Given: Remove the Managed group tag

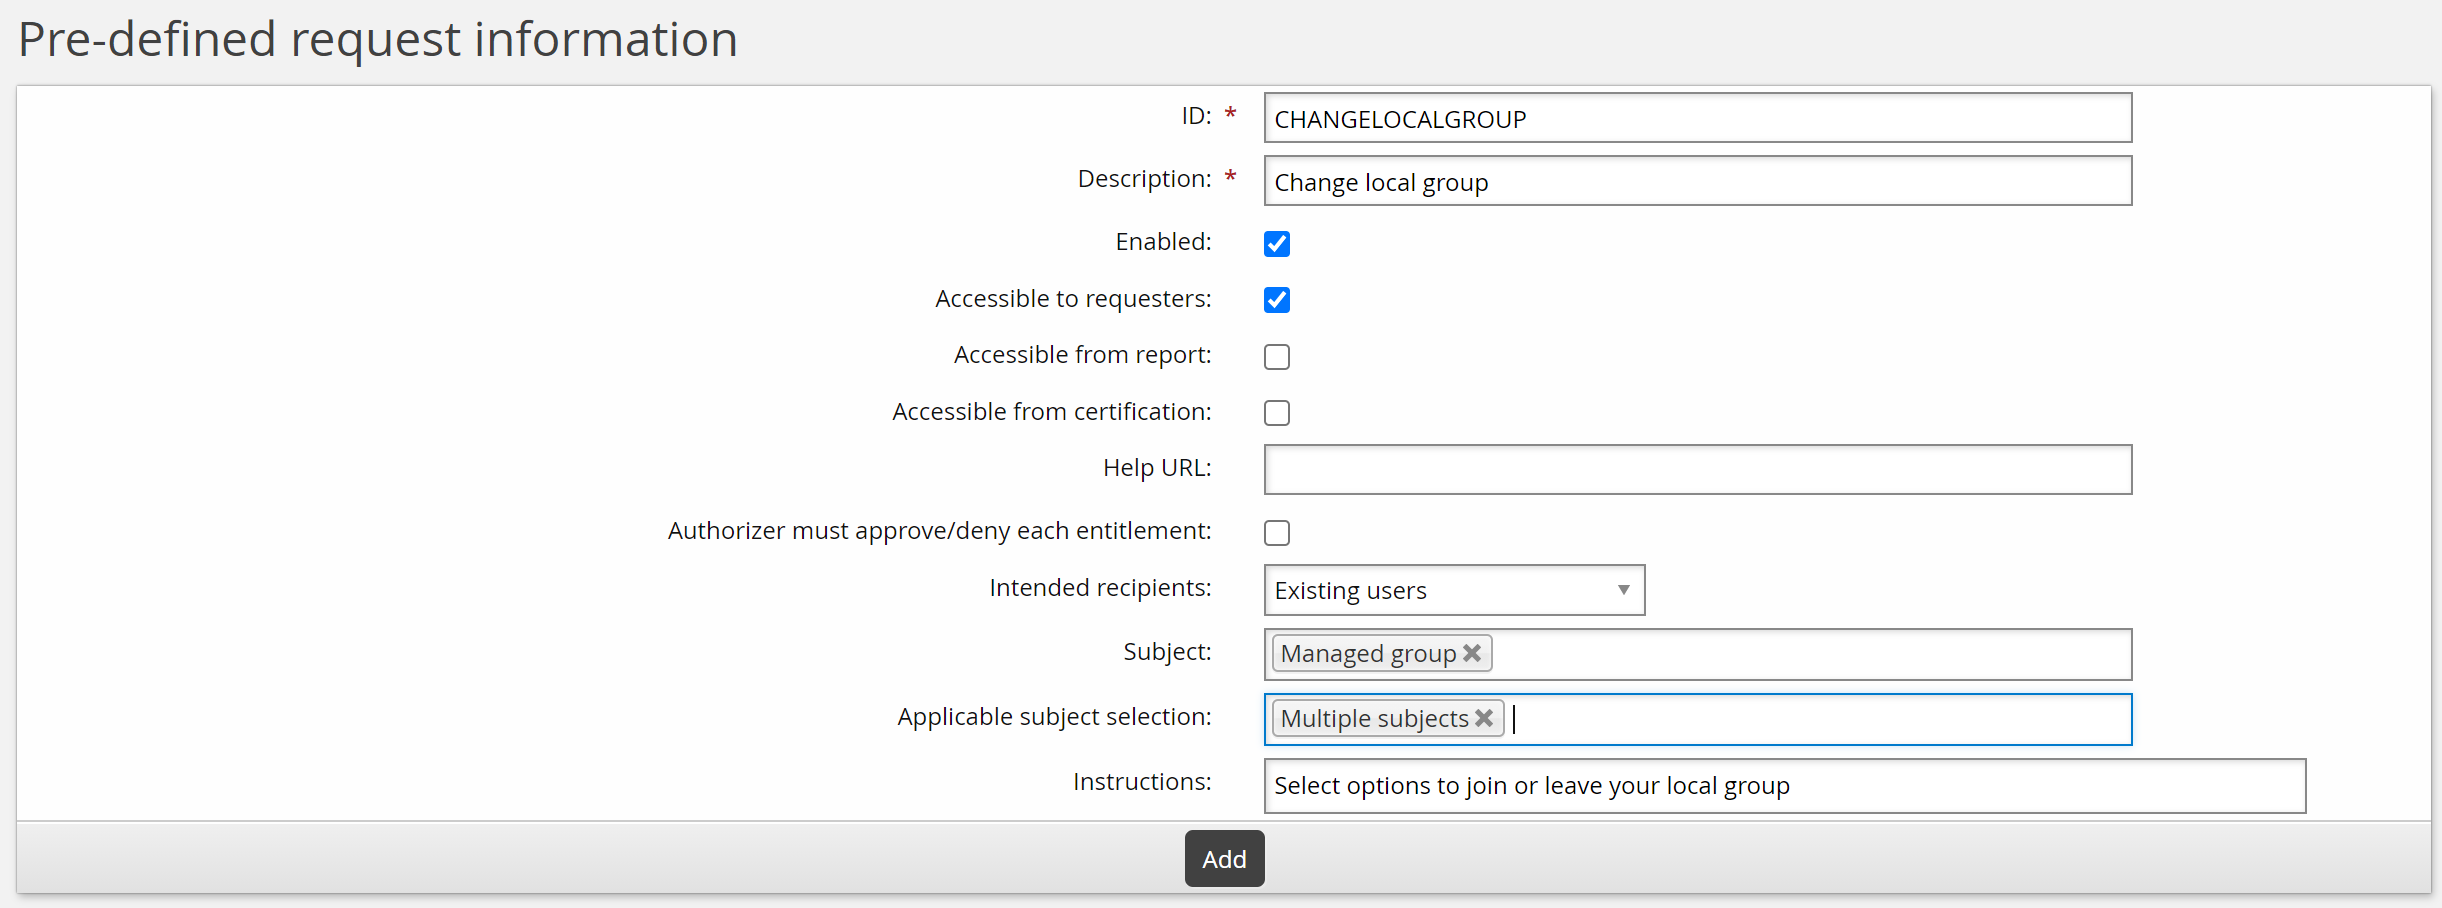Looking at the screenshot, I should click(1471, 653).
